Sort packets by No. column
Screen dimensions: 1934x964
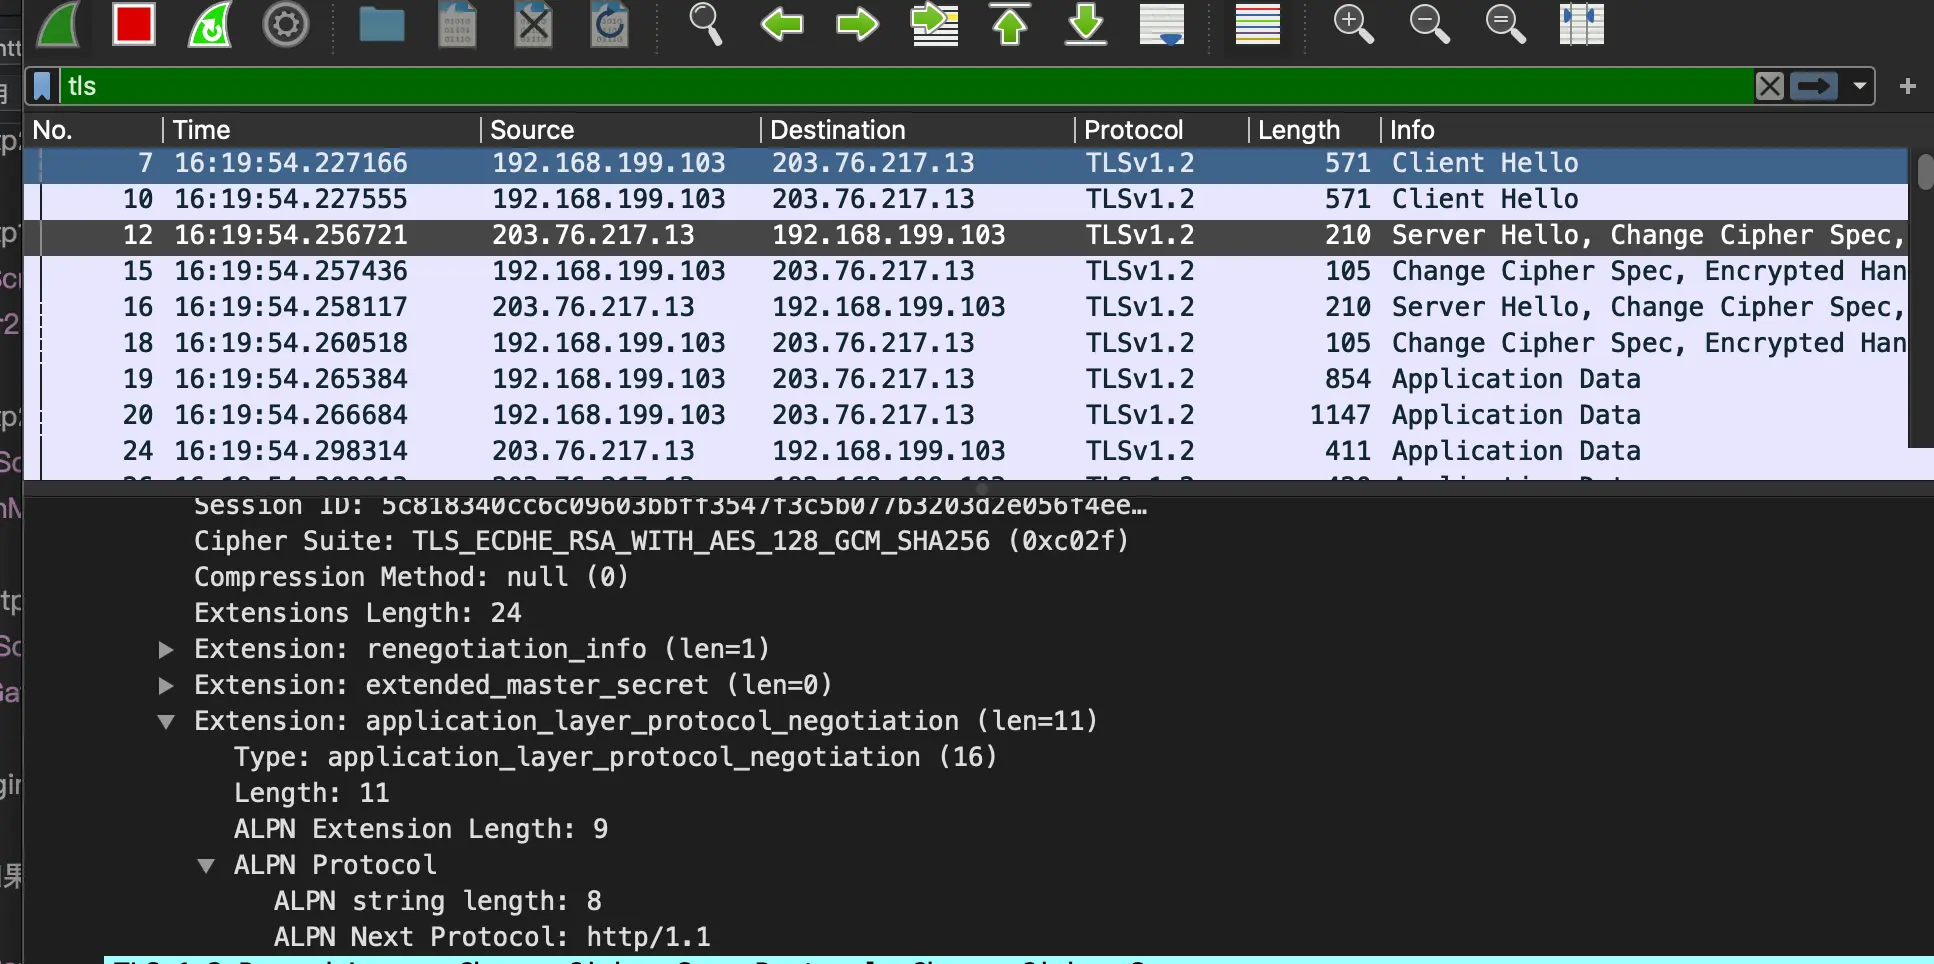click(93, 130)
